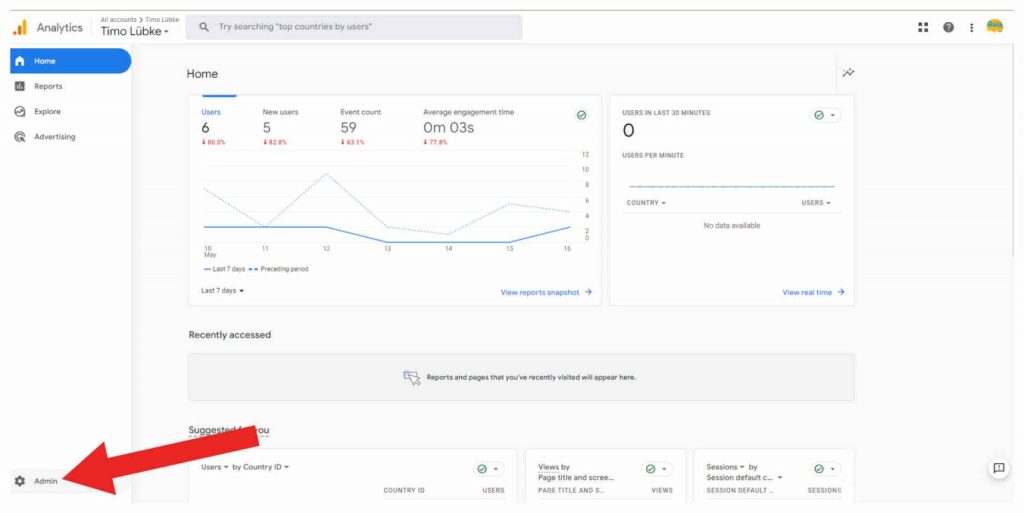Screen dimensions: 1024x513
Task: Click View reports snapshot link
Action: click(x=546, y=292)
